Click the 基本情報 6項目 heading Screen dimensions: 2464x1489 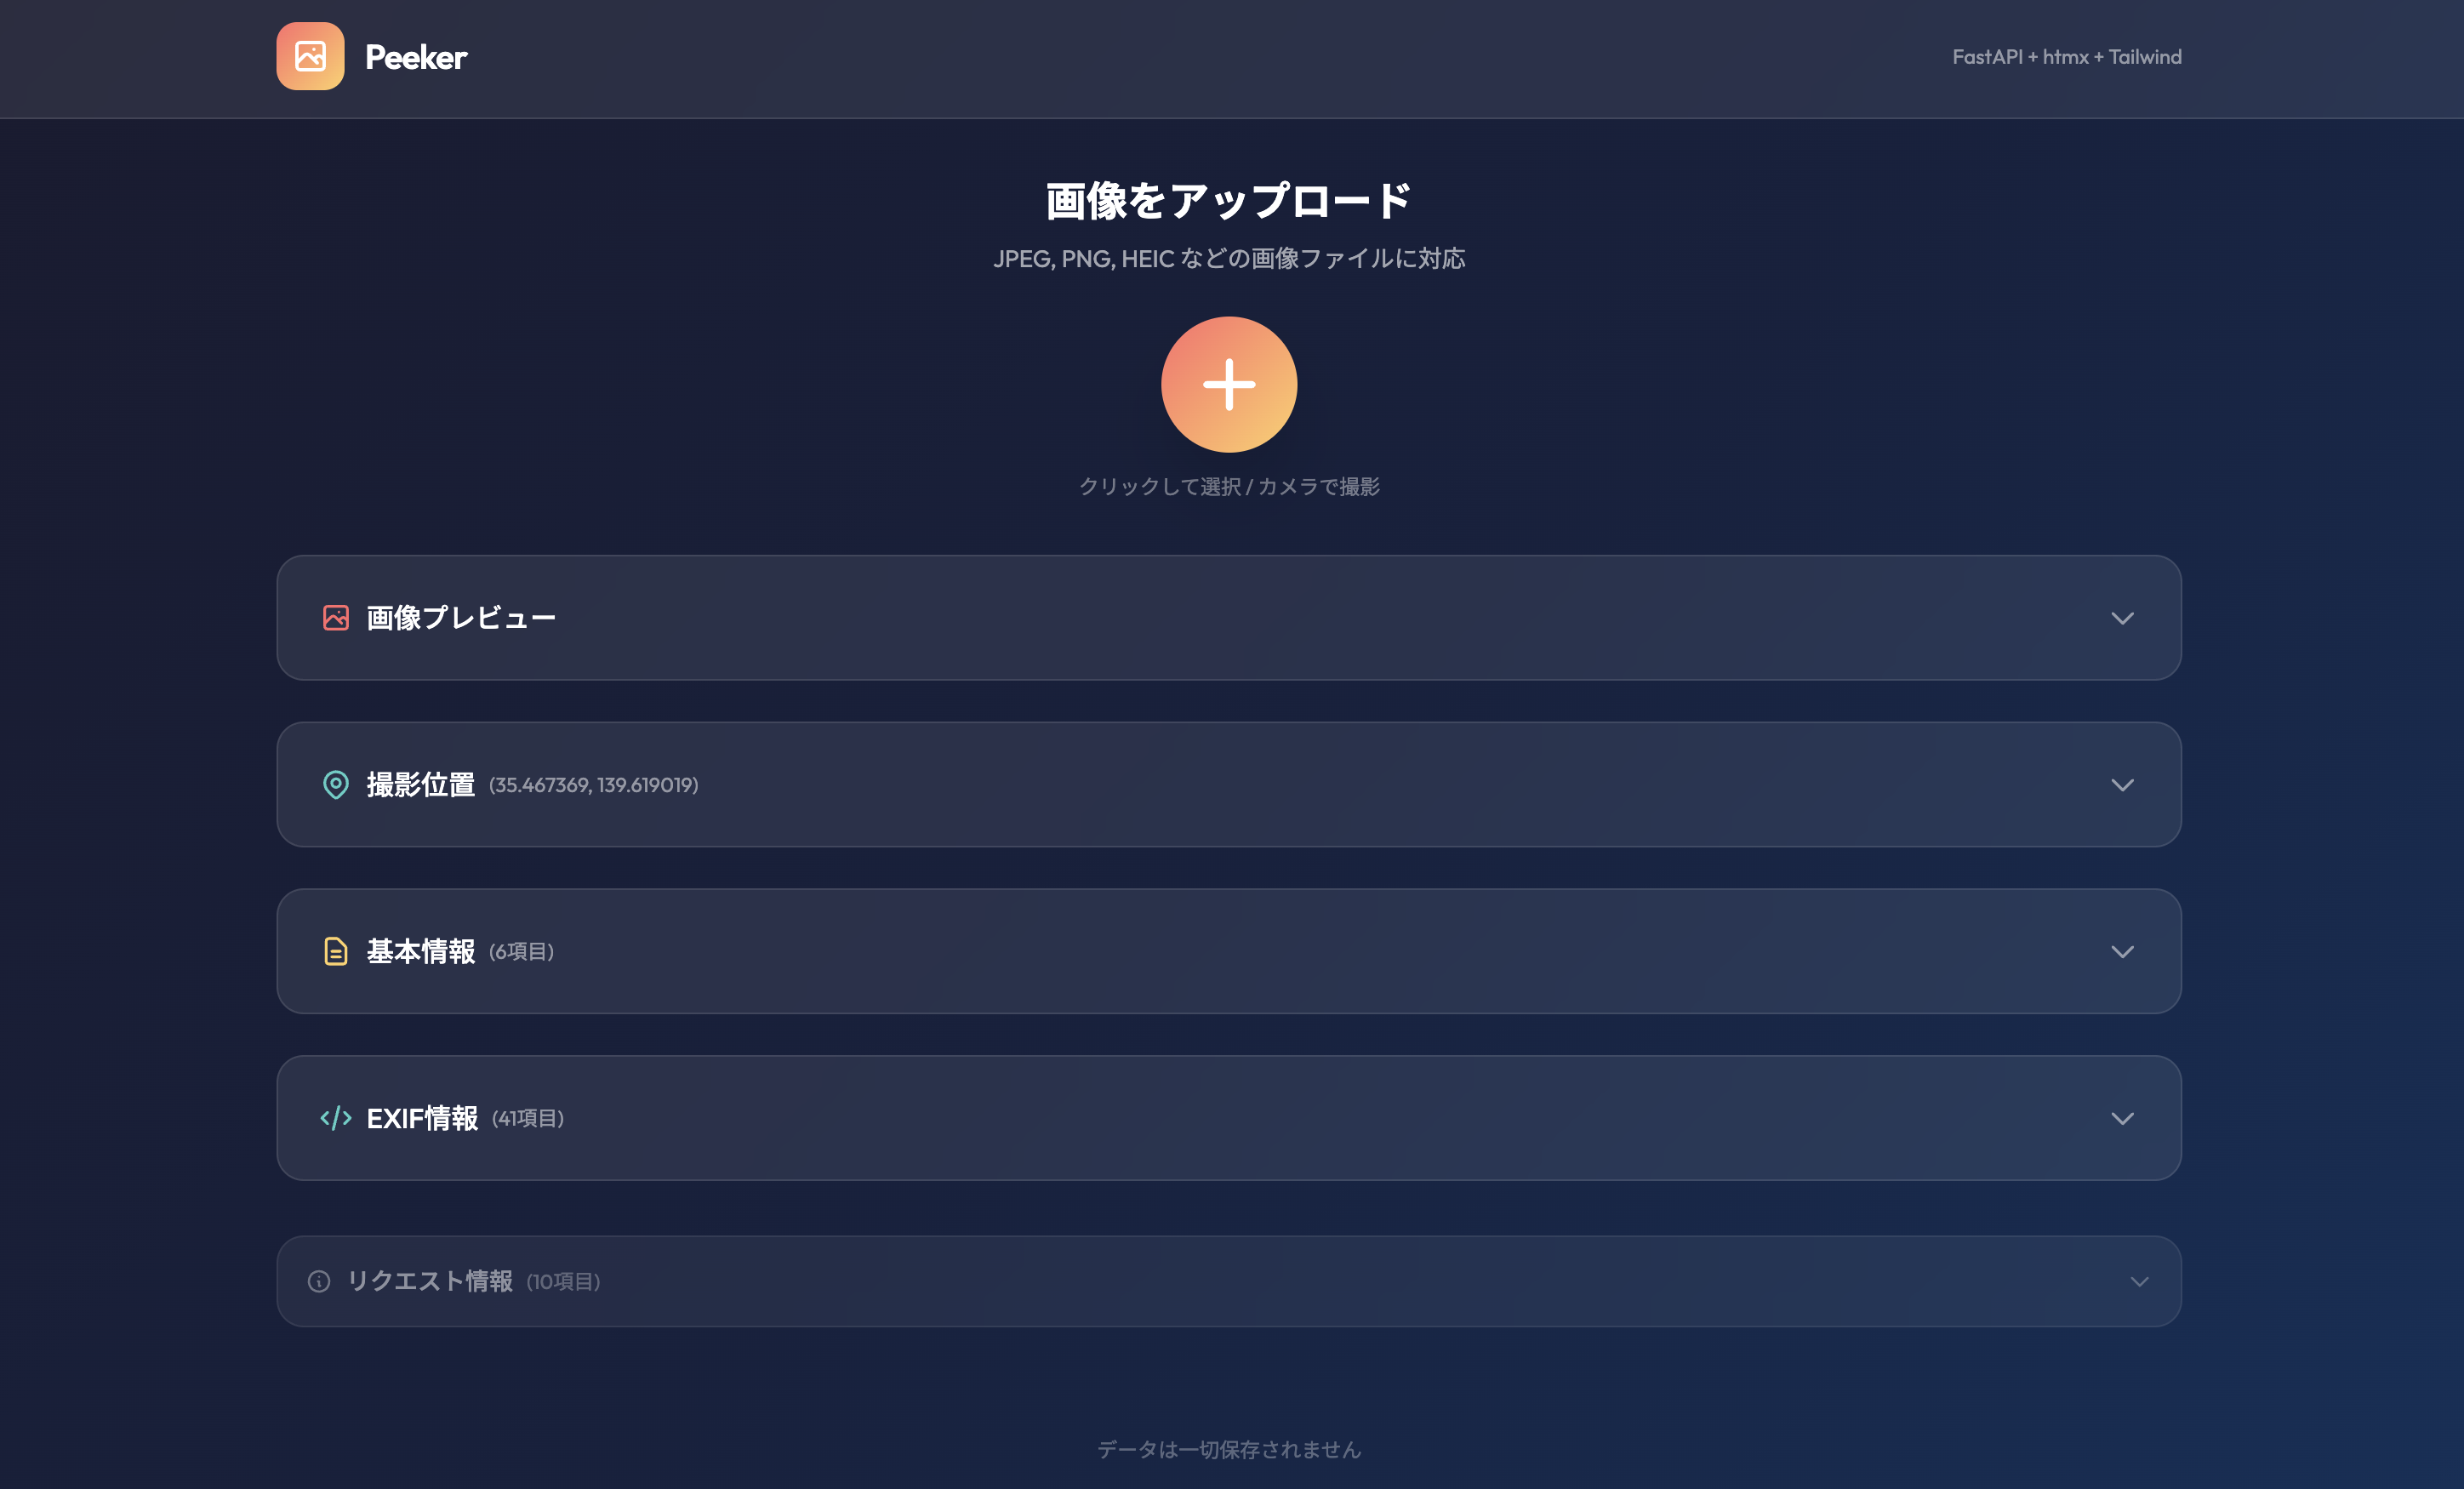click(x=460, y=951)
